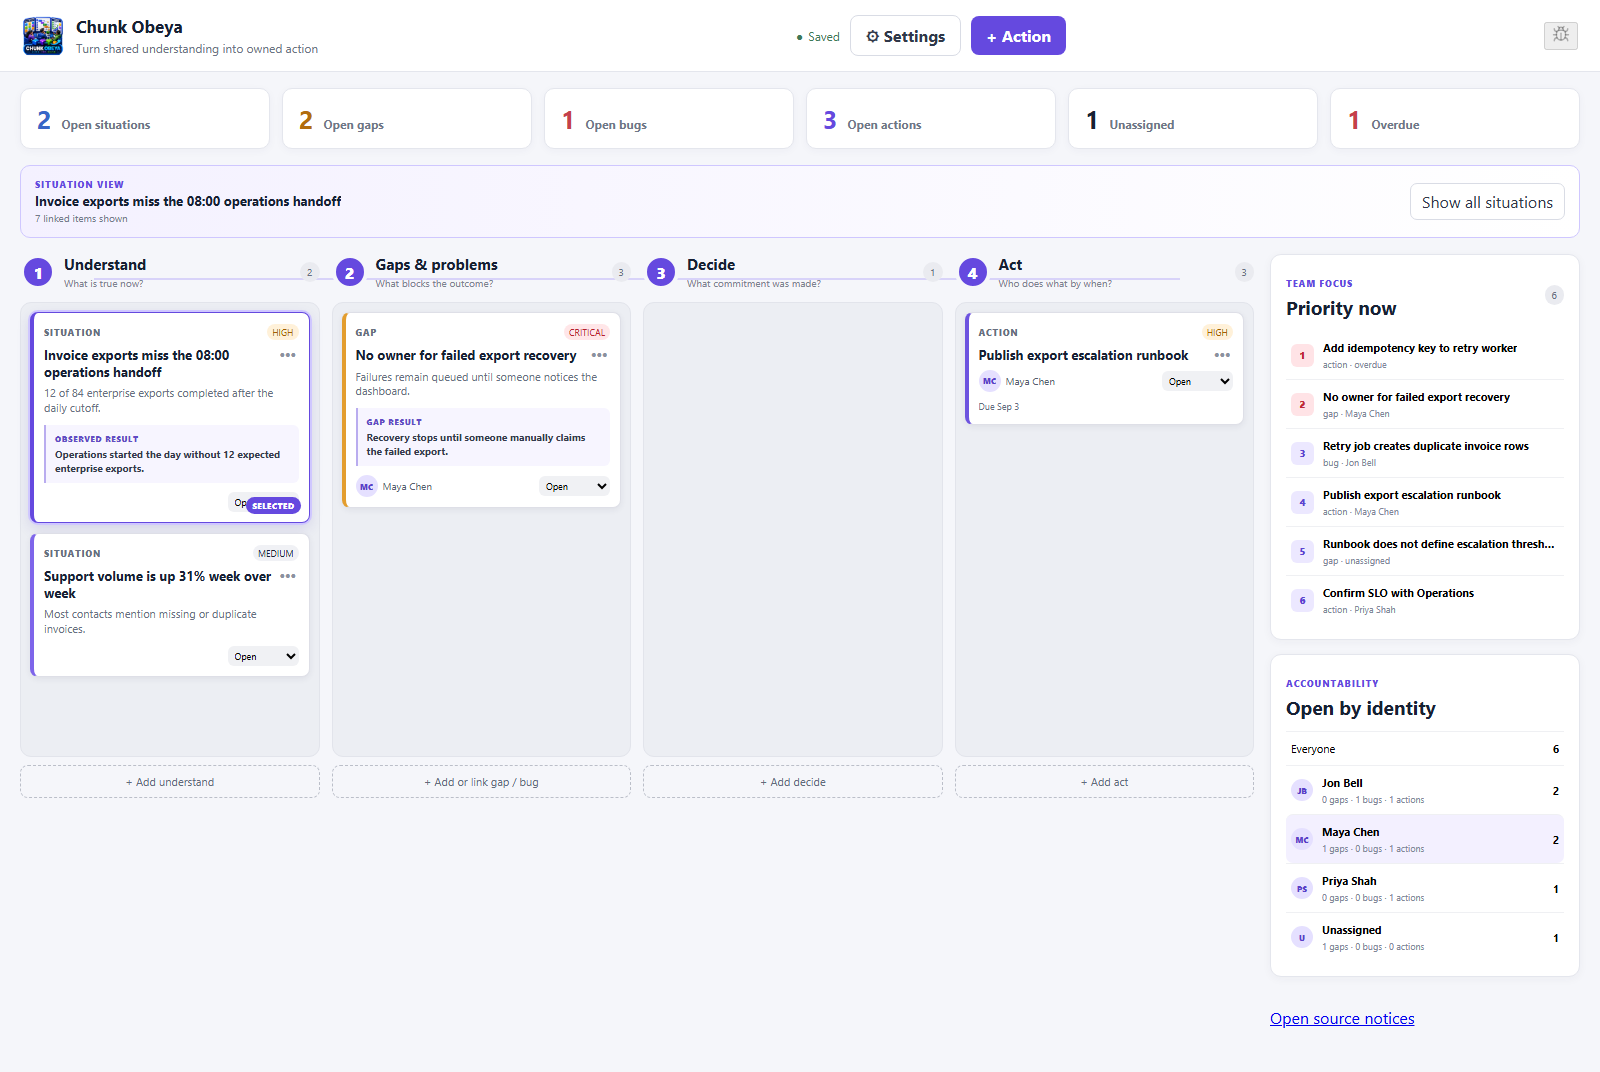
Task: Open the Open source notices link
Action: point(1342,1018)
